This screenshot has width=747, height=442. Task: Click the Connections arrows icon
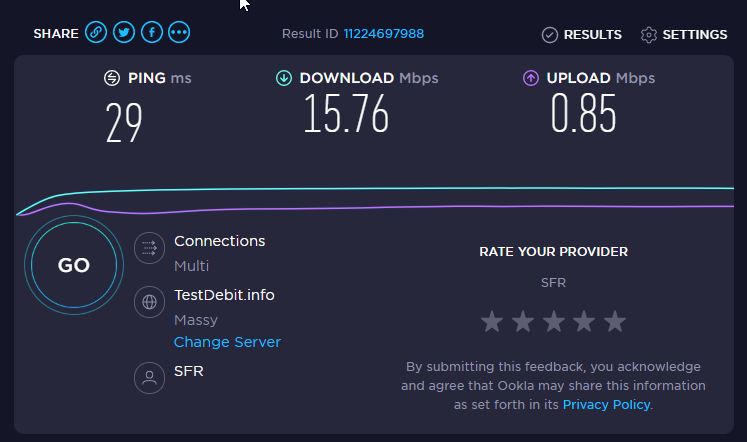coord(149,247)
